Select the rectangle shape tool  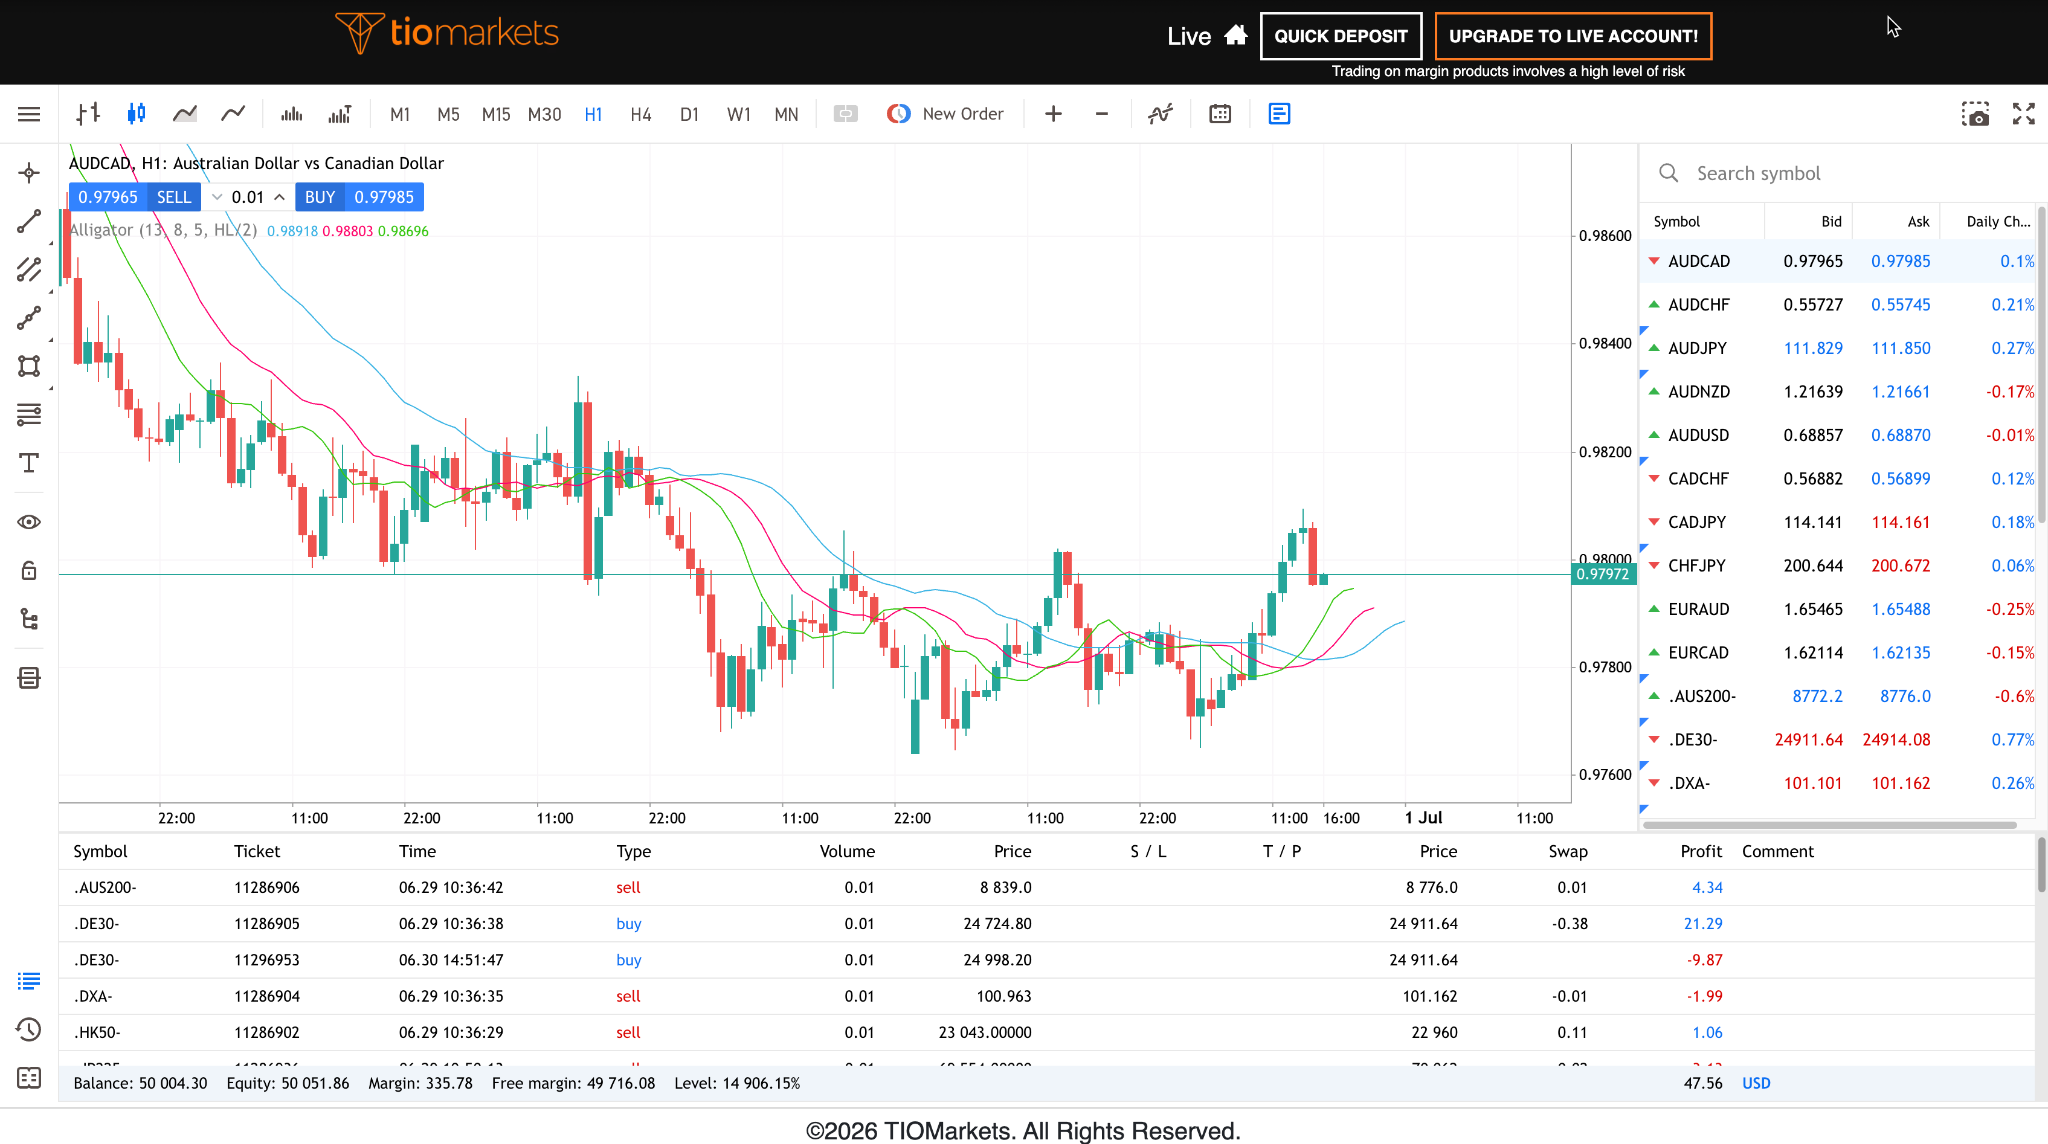click(29, 366)
